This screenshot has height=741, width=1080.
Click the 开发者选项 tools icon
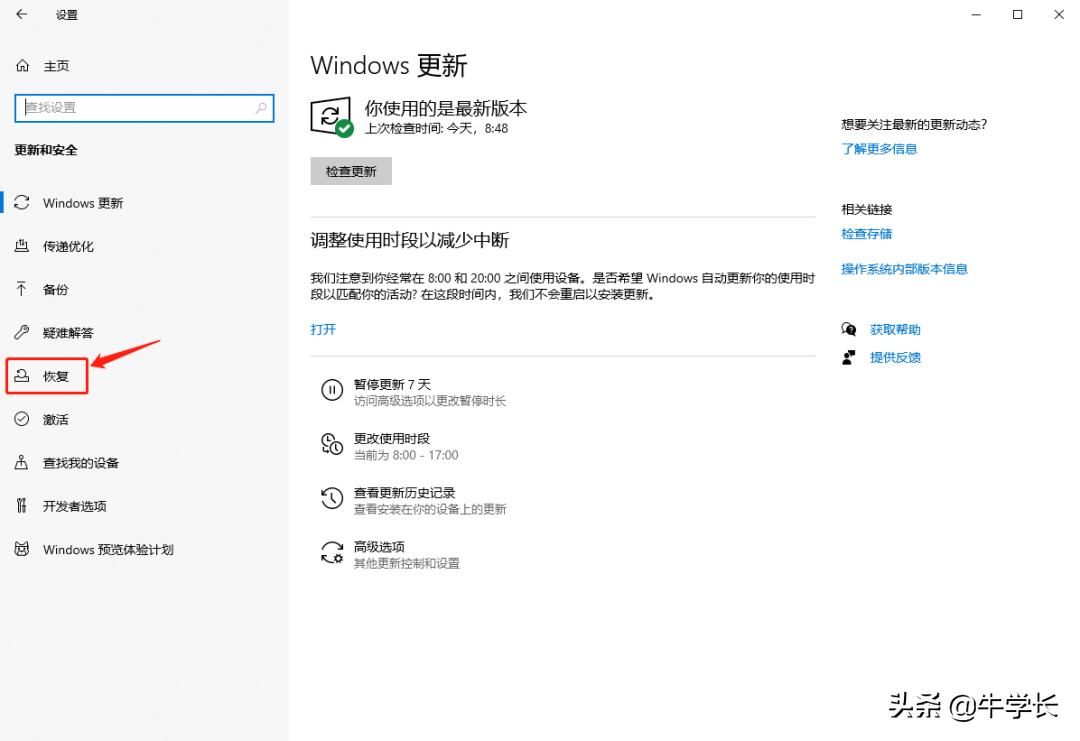(22, 505)
